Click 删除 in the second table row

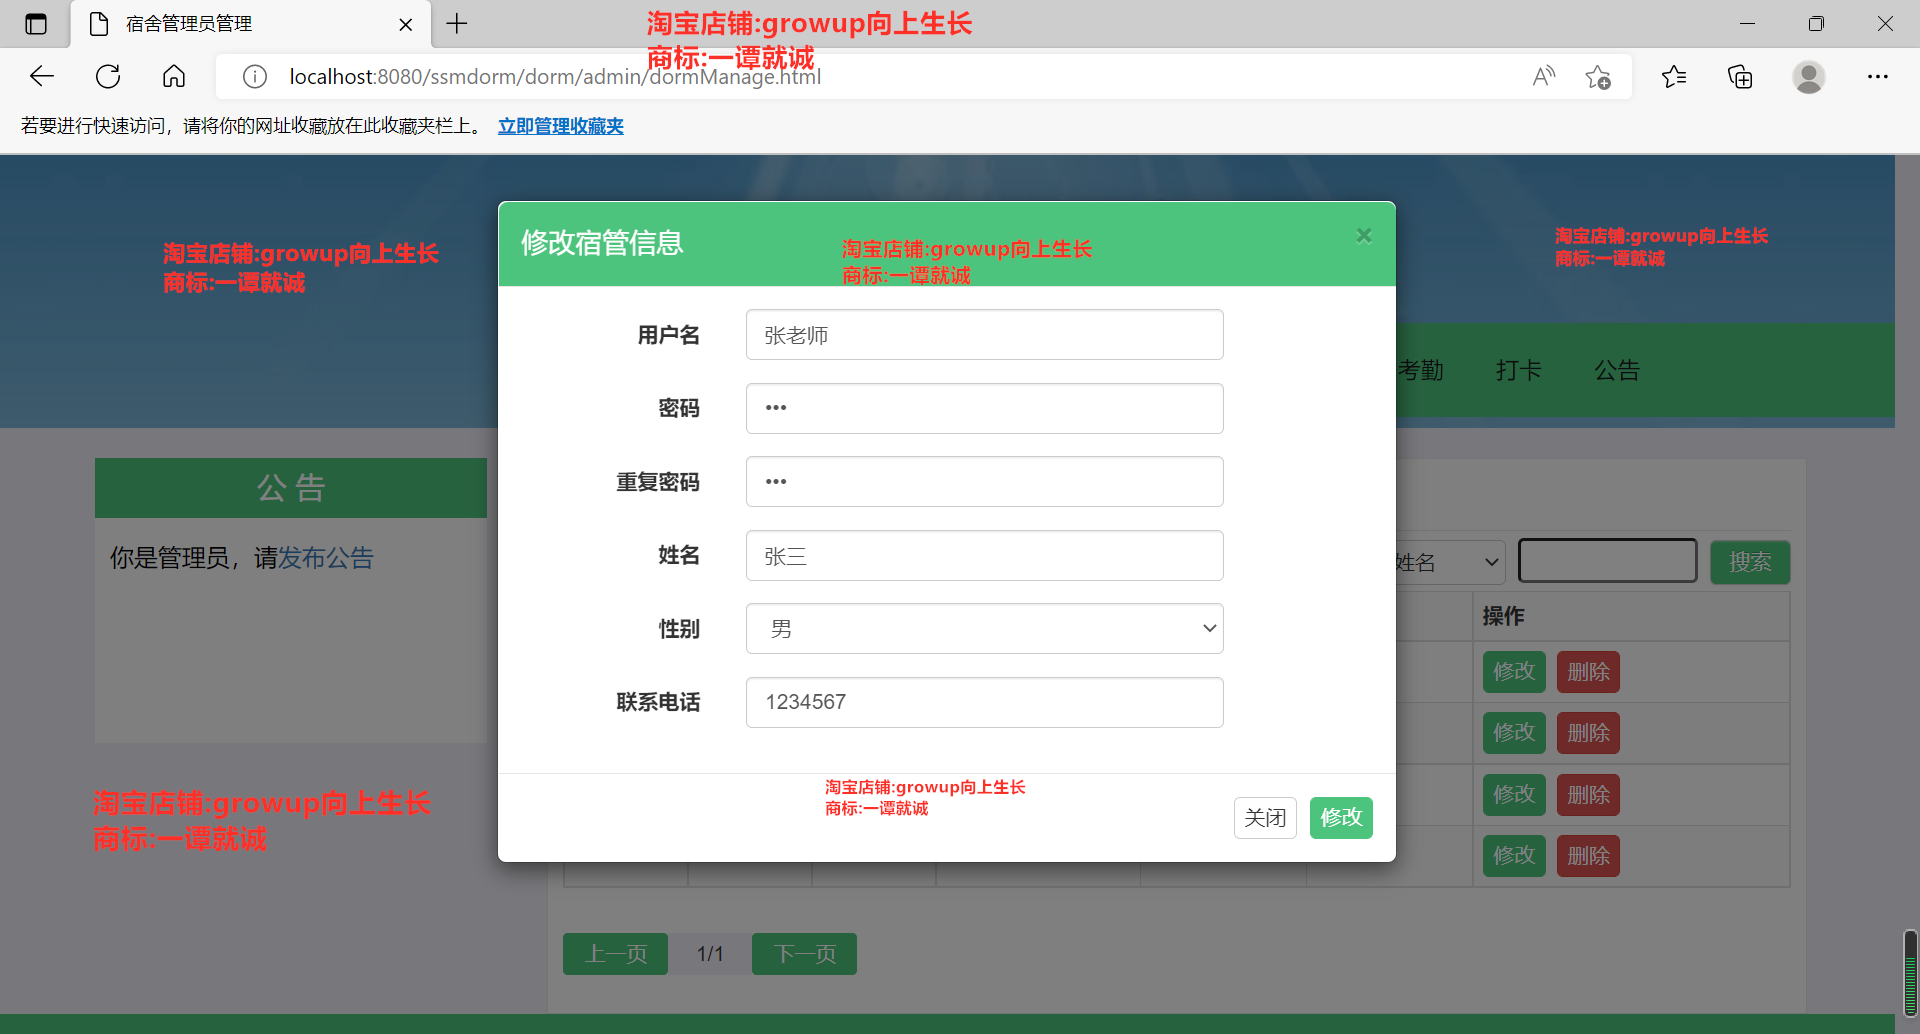1588,733
